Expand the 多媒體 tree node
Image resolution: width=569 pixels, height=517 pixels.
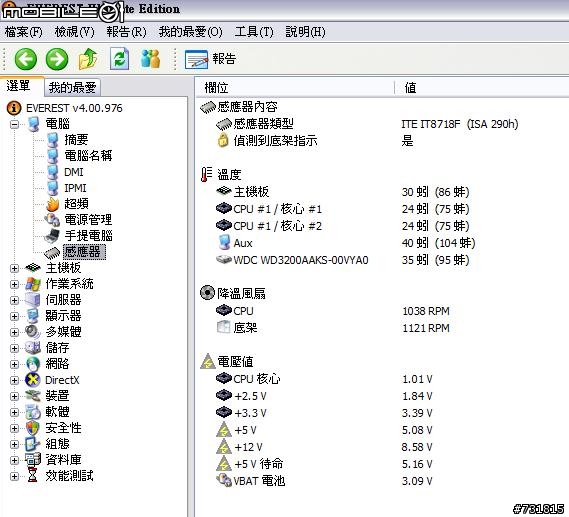pos(14,332)
